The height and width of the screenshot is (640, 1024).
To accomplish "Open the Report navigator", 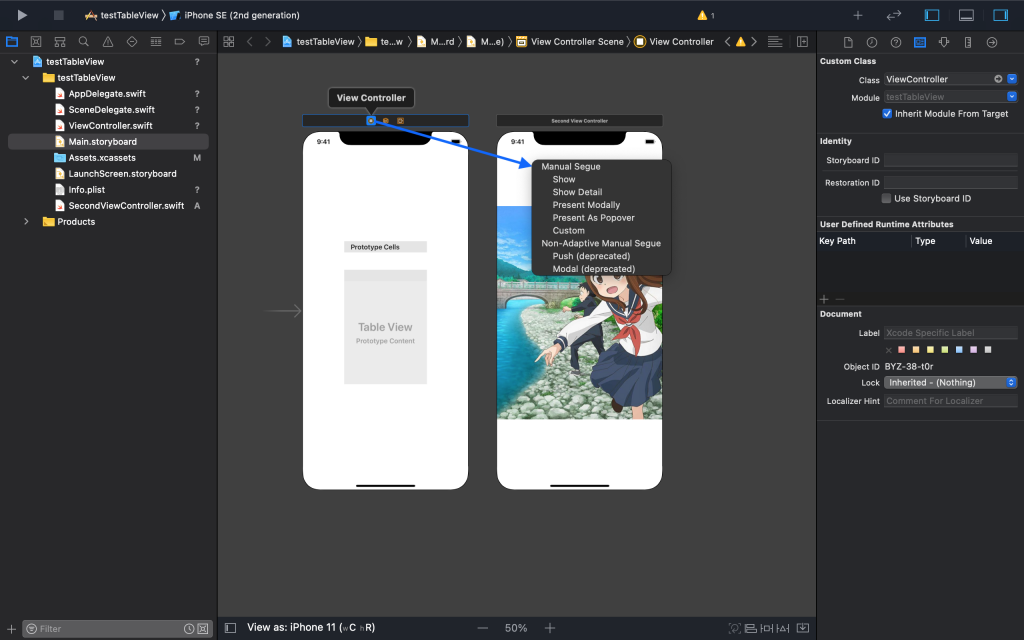I will (204, 42).
